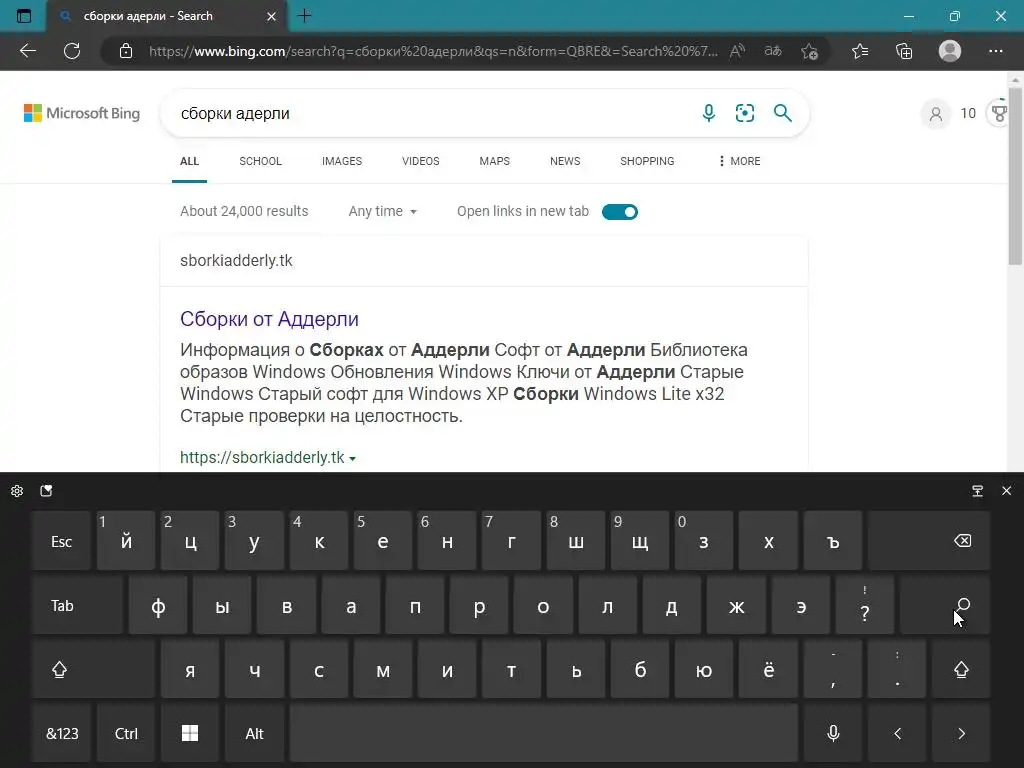Tap the Backspace key
Viewport: 1024px width, 768px height.
pos(929,541)
